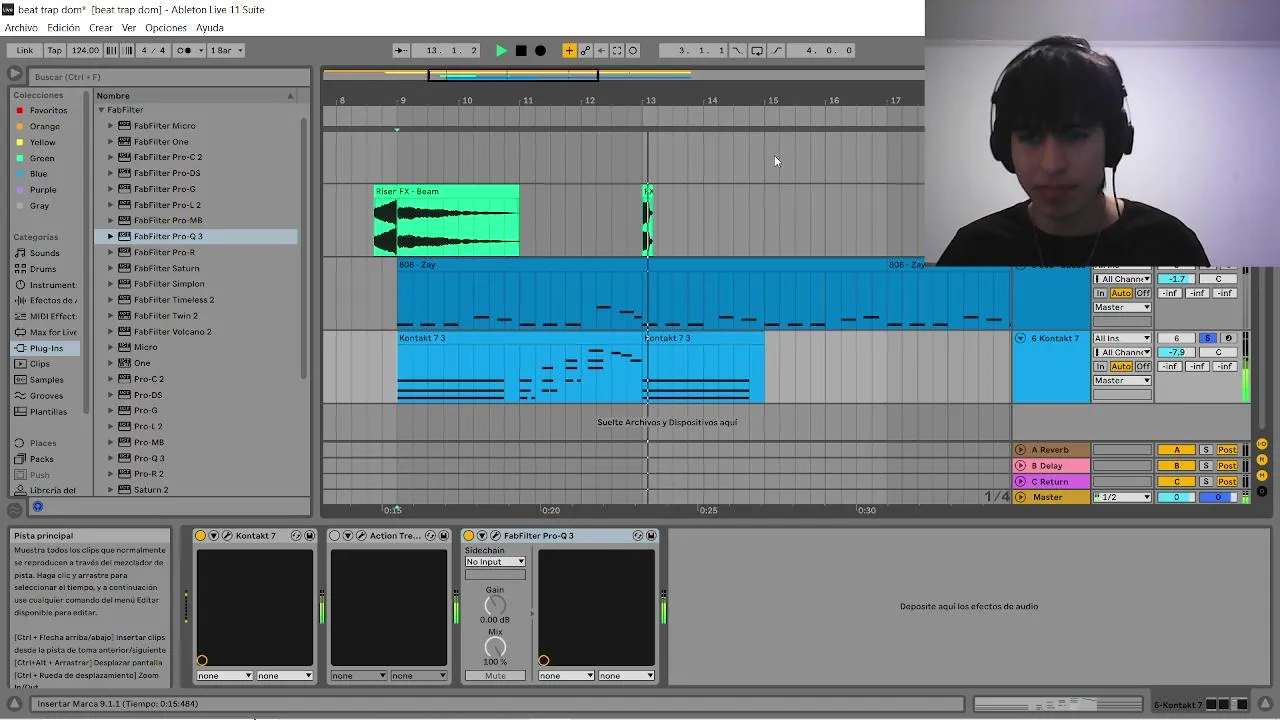Click the Re-enable Automation arrow icon
The width and height of the screenshot is (1280, 720).
601,50
